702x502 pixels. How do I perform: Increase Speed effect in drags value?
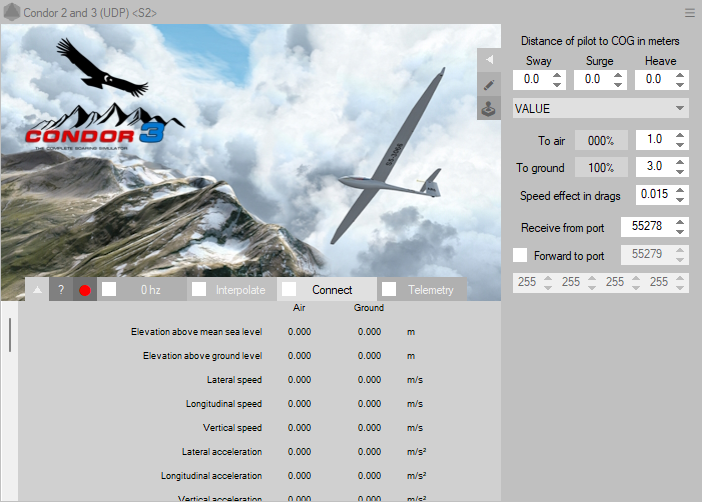click(x=680, y=190)
